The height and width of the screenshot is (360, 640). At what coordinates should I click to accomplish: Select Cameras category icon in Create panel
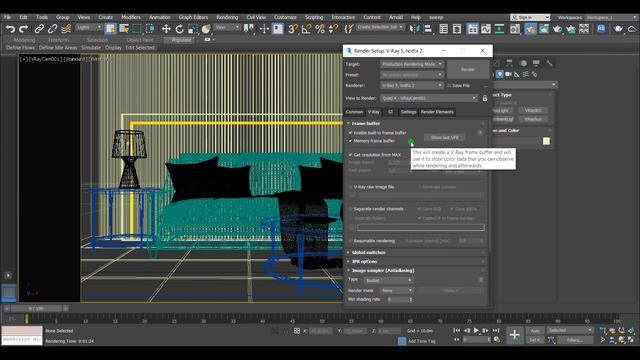[508, 74]
